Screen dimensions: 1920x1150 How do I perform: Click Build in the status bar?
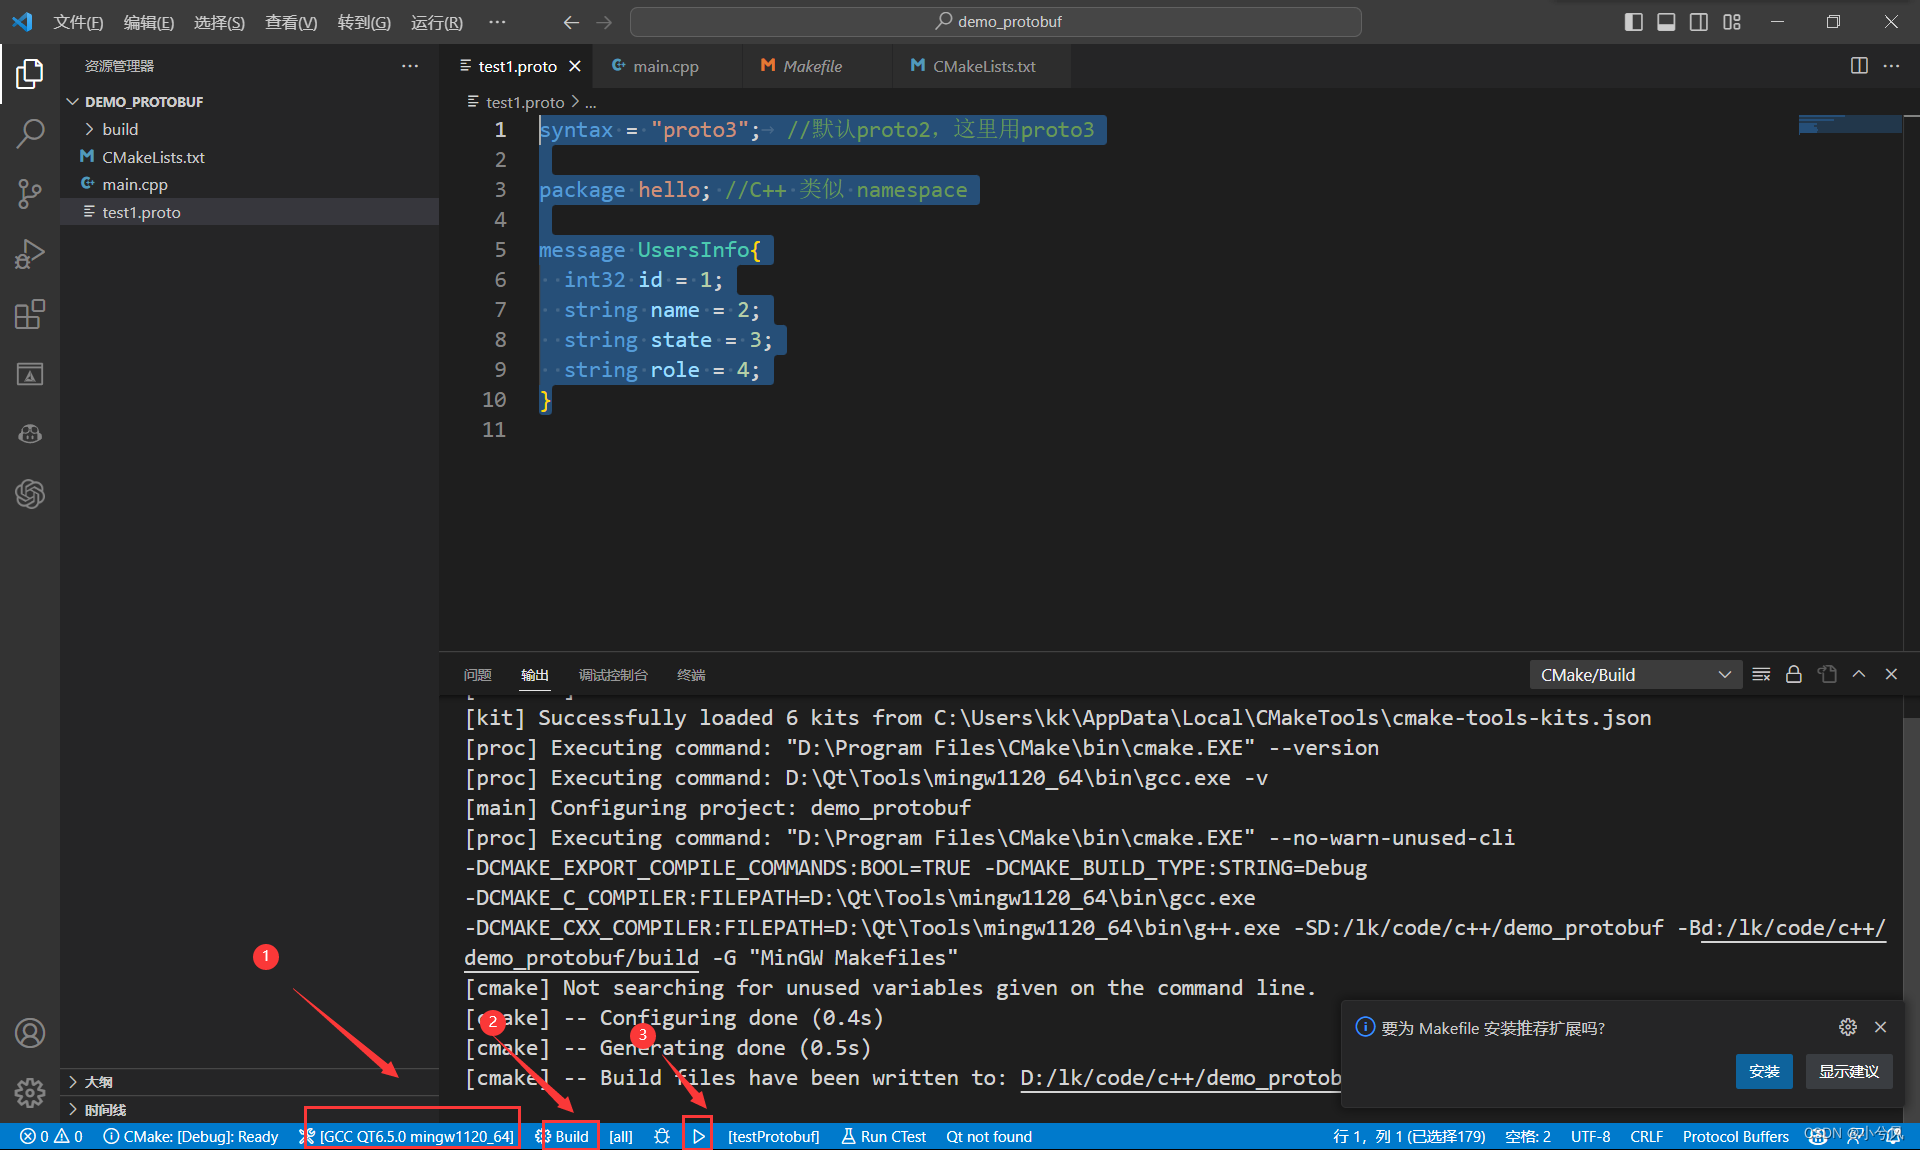[562, 1136]
